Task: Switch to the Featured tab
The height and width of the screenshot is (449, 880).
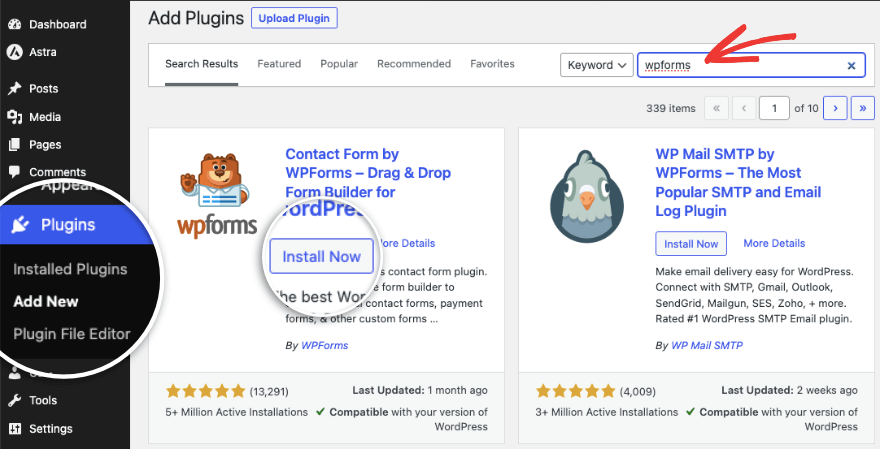Action: pyautogui.click(x=279, y=64)
